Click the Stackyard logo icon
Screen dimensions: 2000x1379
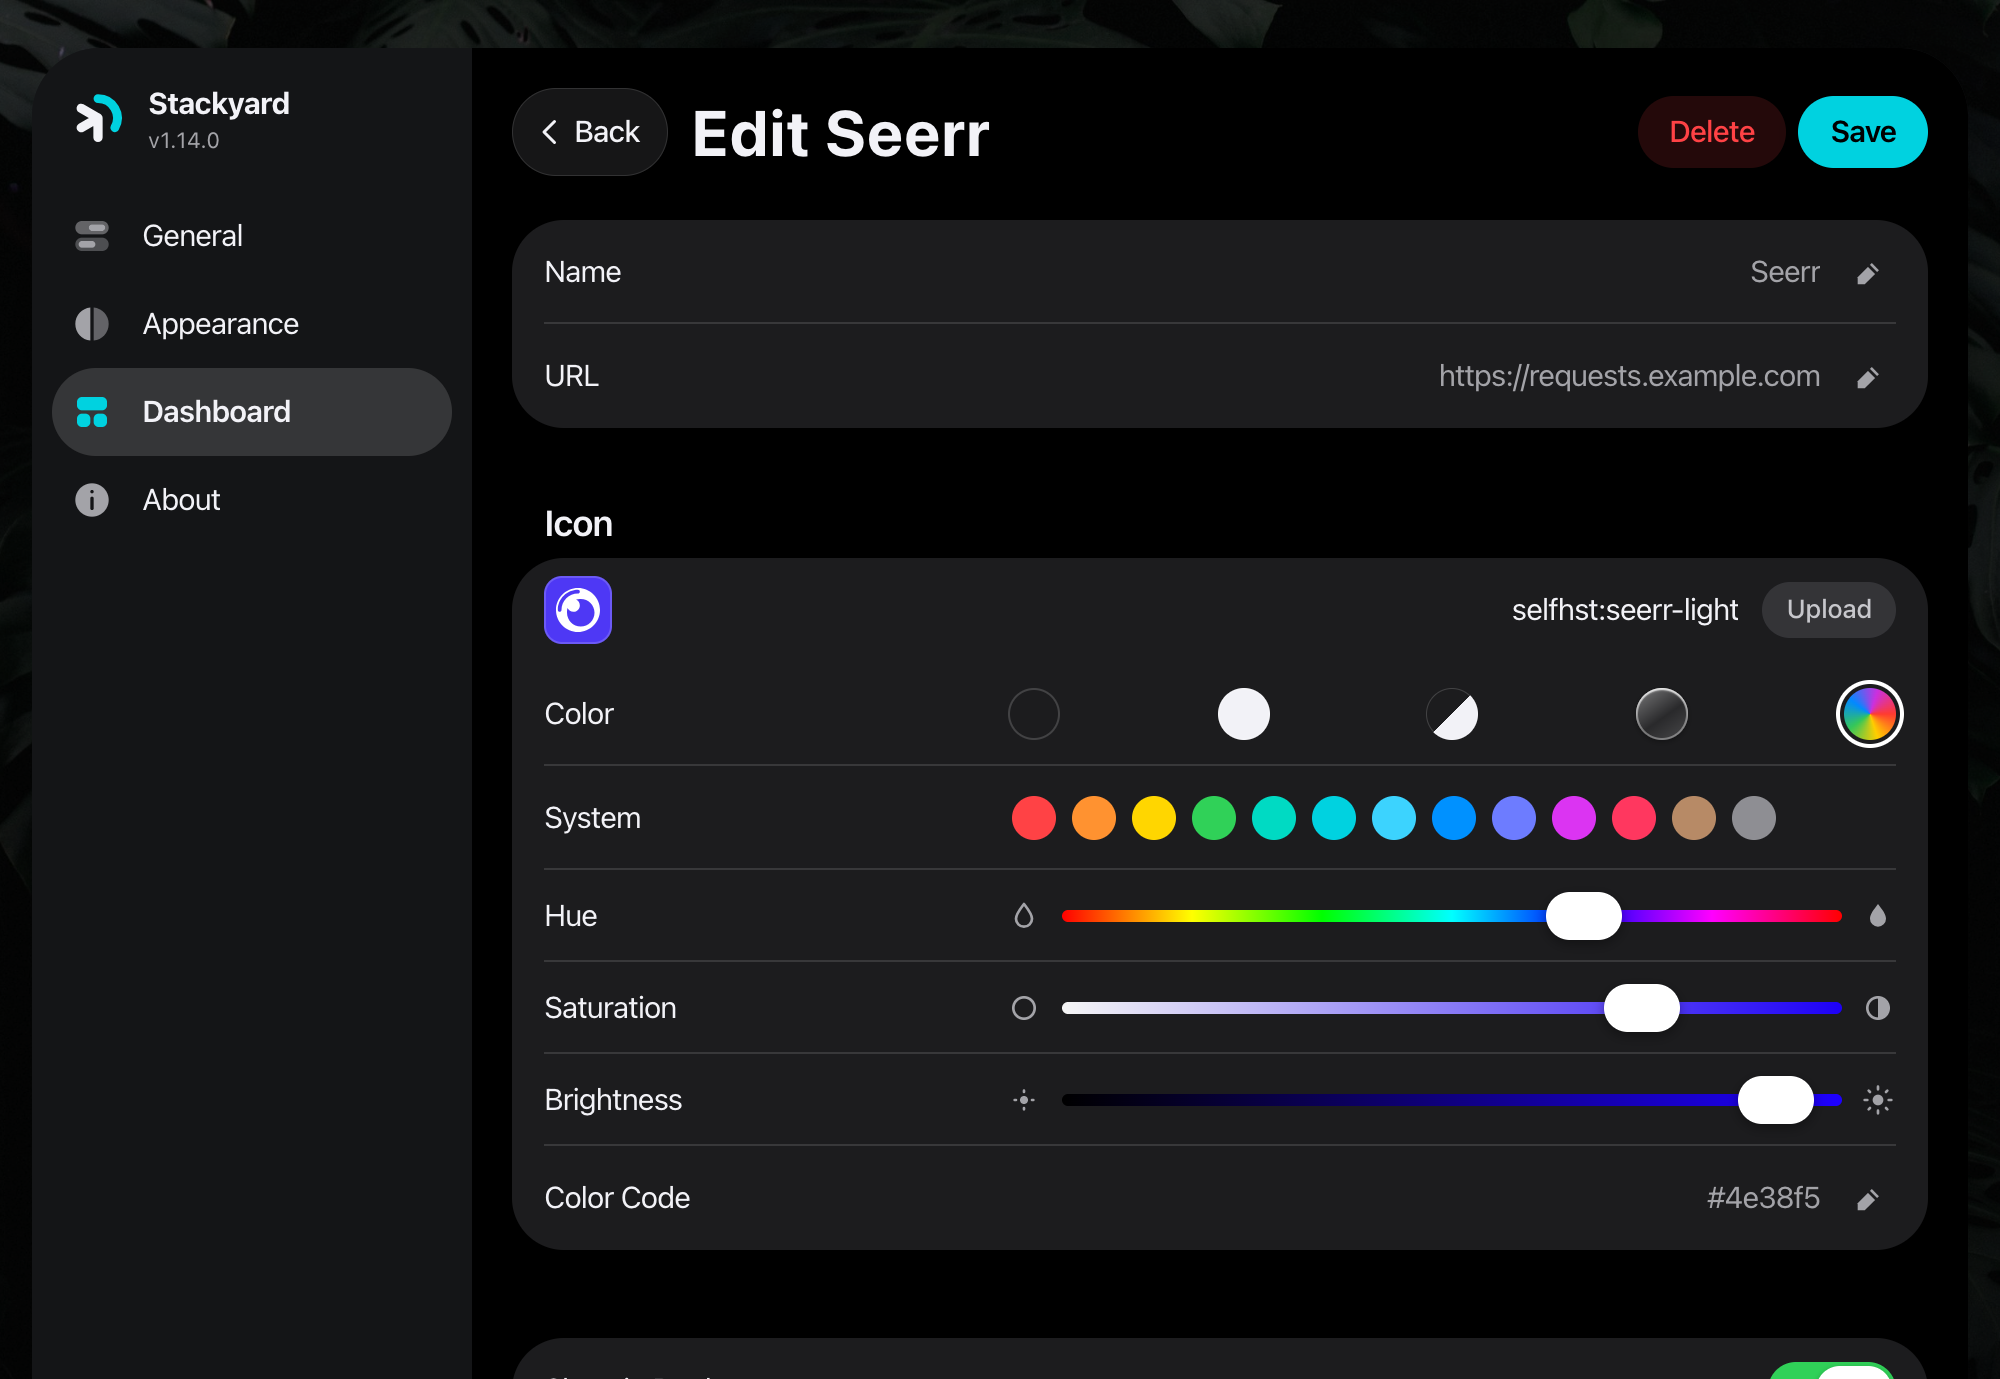point(99,118)
